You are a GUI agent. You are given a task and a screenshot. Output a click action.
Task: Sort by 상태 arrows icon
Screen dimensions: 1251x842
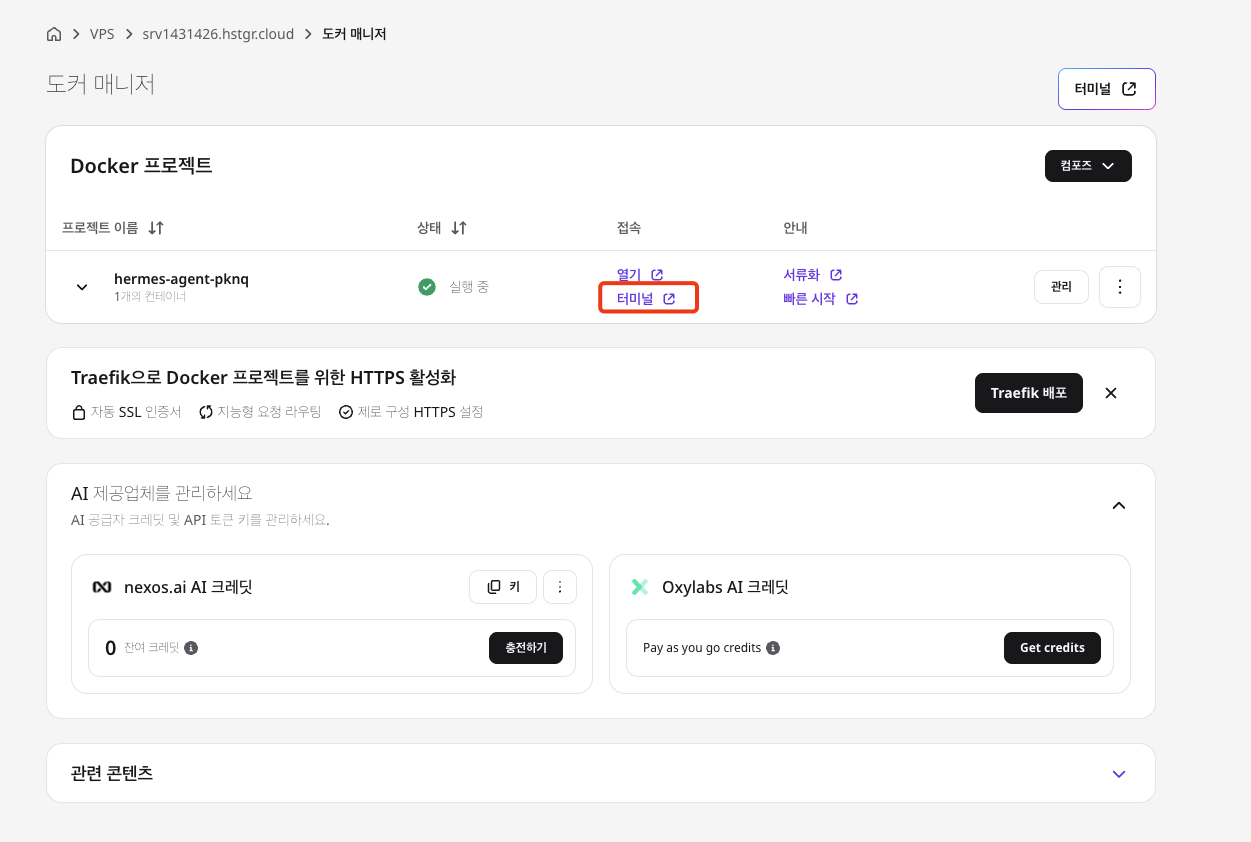pyautogui.click(x=459, y=228)
